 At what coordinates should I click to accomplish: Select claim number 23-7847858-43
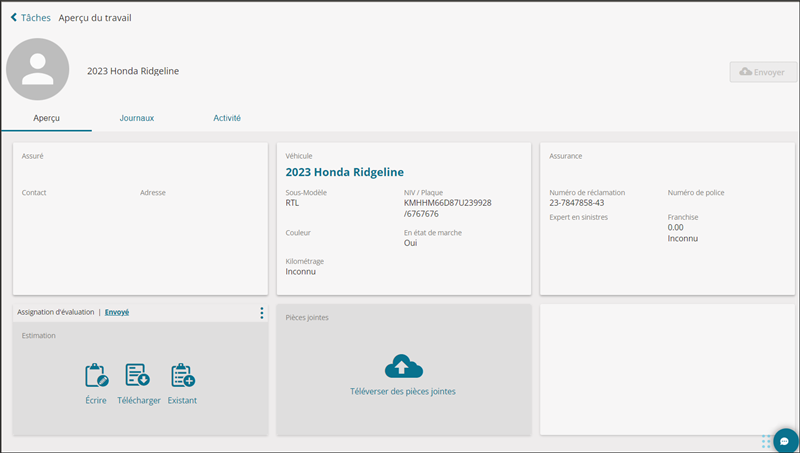[x=577, y=203]
